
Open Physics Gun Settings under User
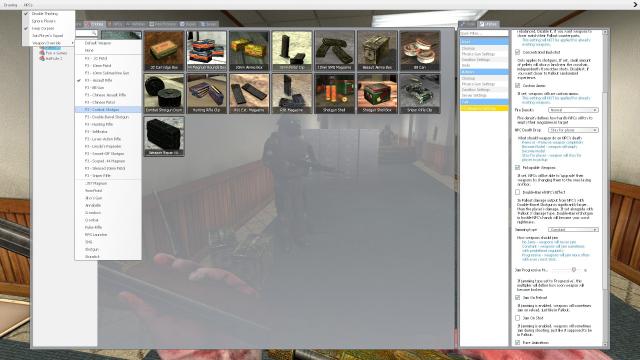click(x=484, y=54)
